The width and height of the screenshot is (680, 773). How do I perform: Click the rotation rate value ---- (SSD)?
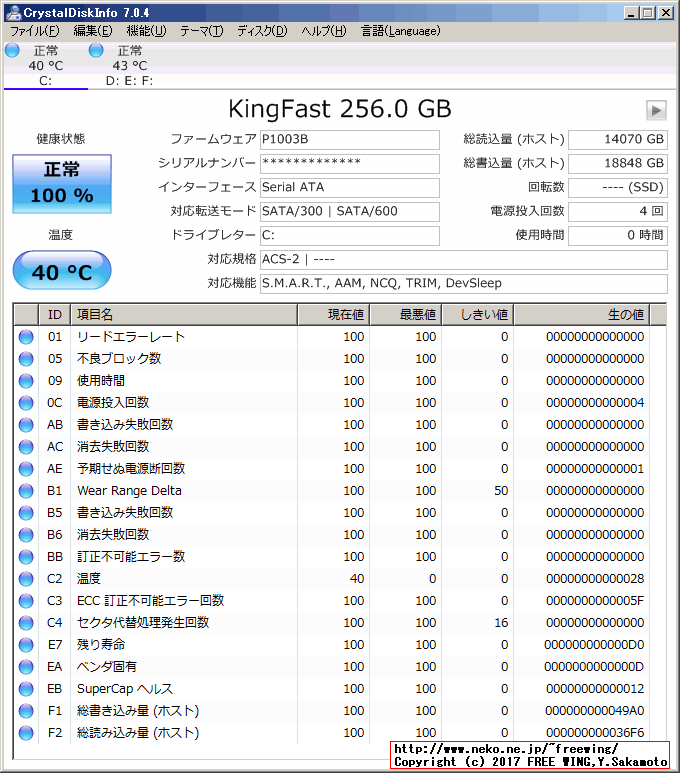[618, 187]
